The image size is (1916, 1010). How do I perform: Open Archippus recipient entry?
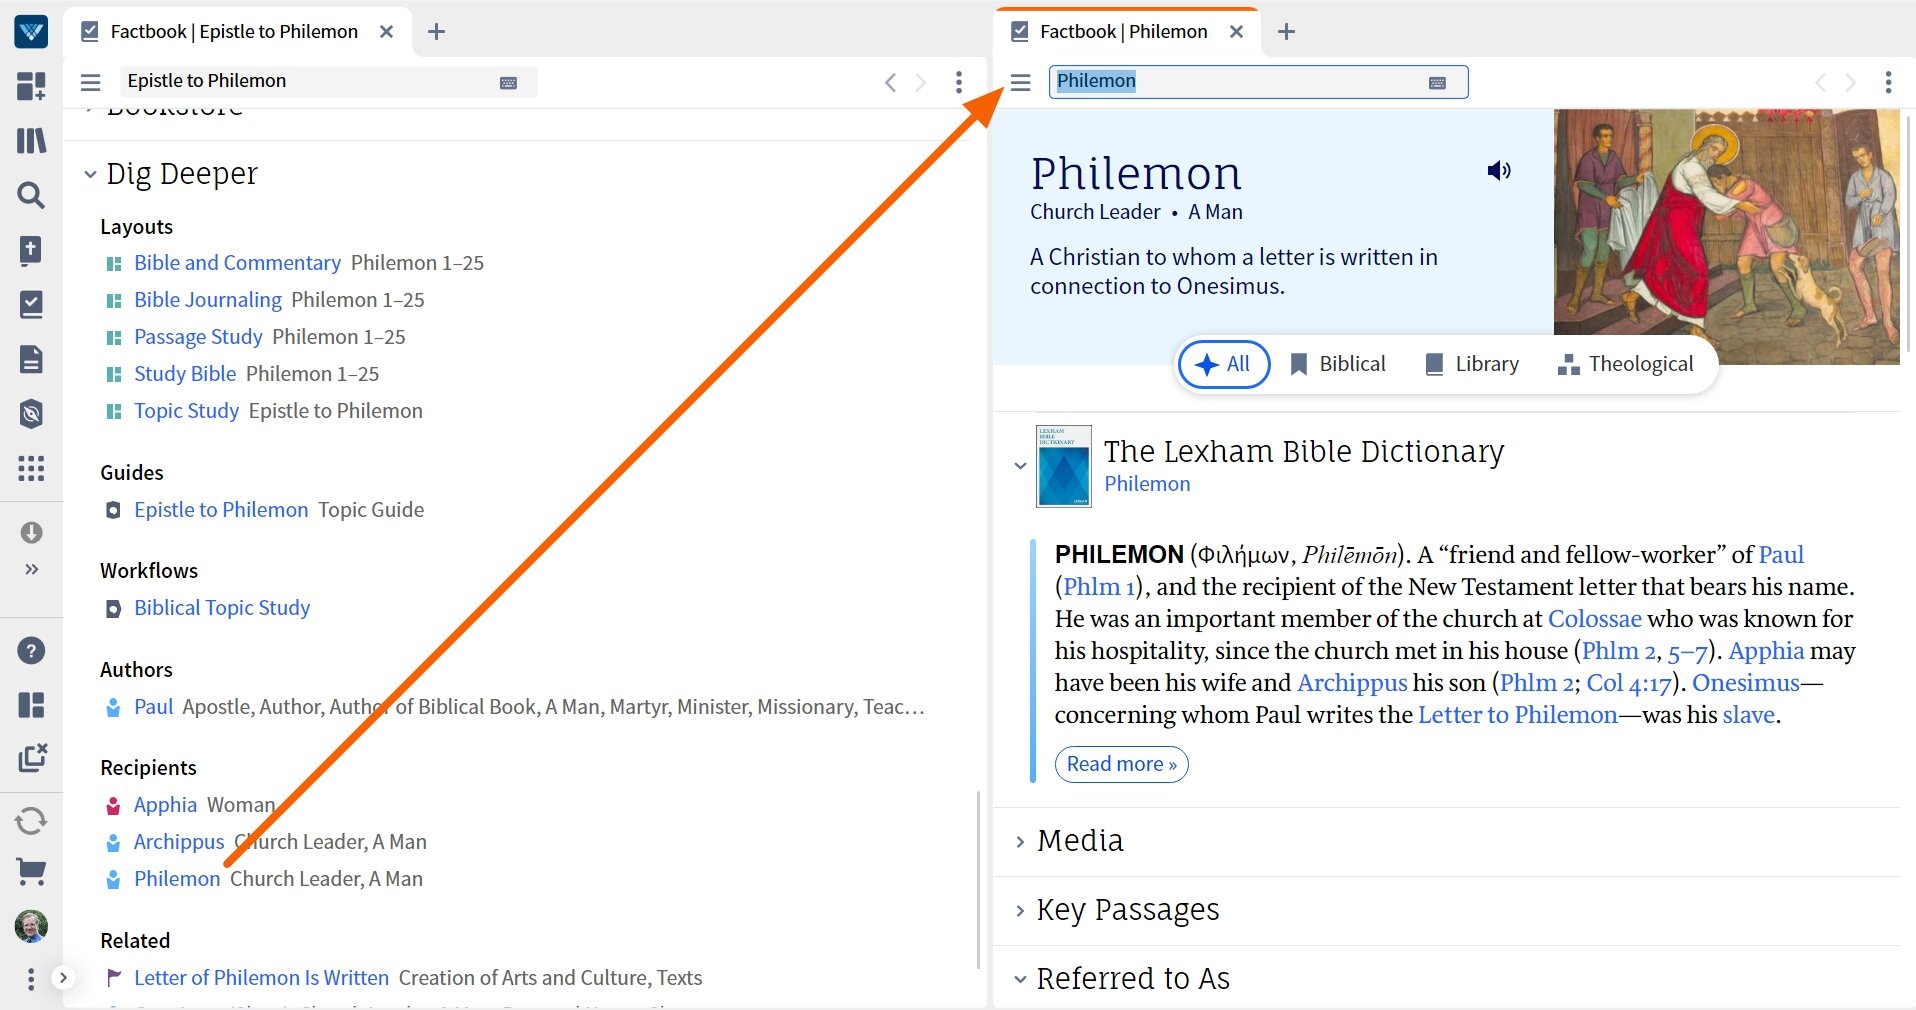179,842
